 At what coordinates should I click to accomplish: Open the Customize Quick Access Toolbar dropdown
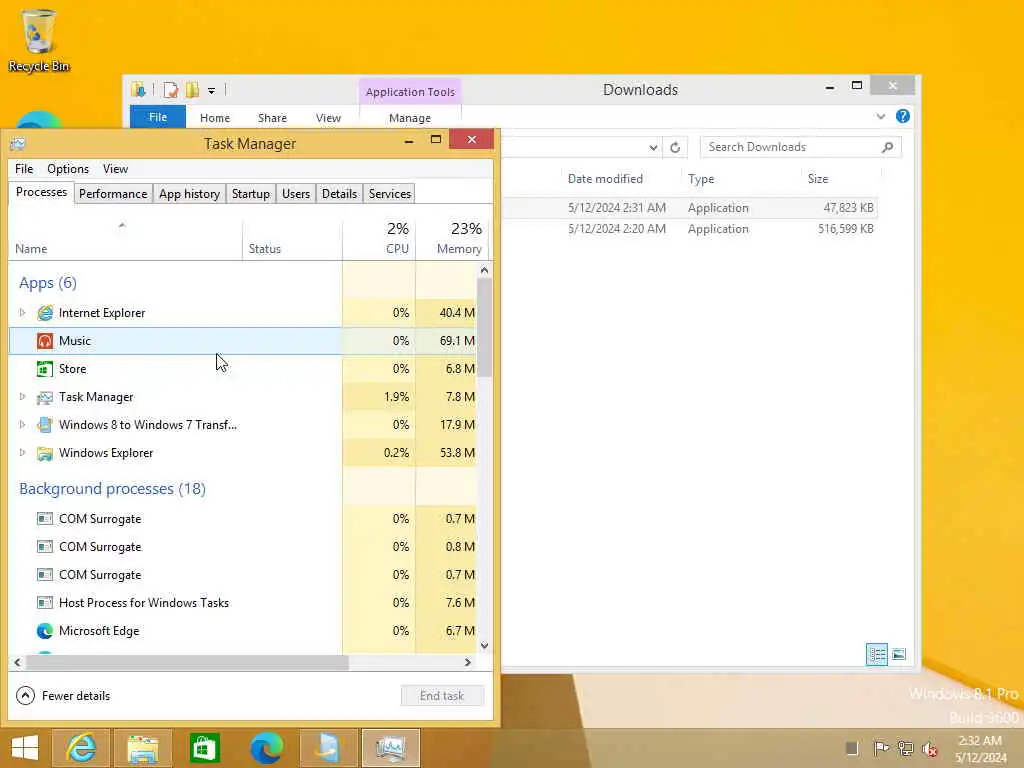pyautogui.click(x=212, y=91)
